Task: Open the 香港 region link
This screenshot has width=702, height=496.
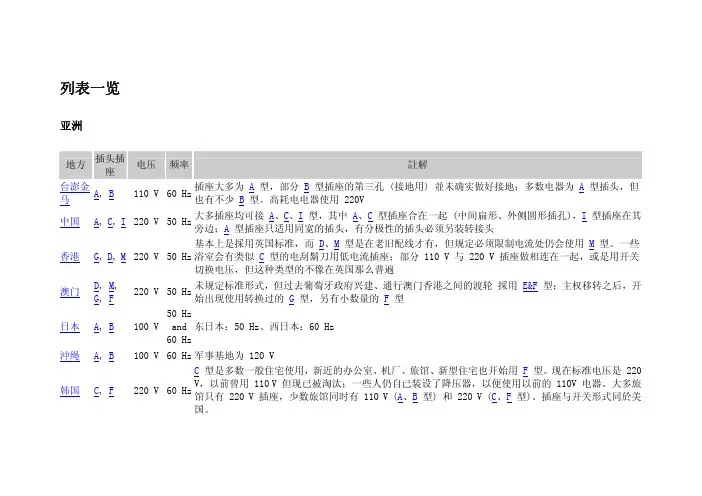Action: click(x=70, y=256)
